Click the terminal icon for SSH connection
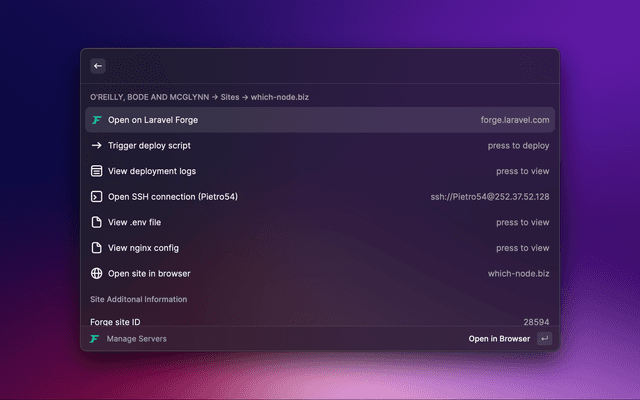640x400 pixels. [x=97, y=197]
